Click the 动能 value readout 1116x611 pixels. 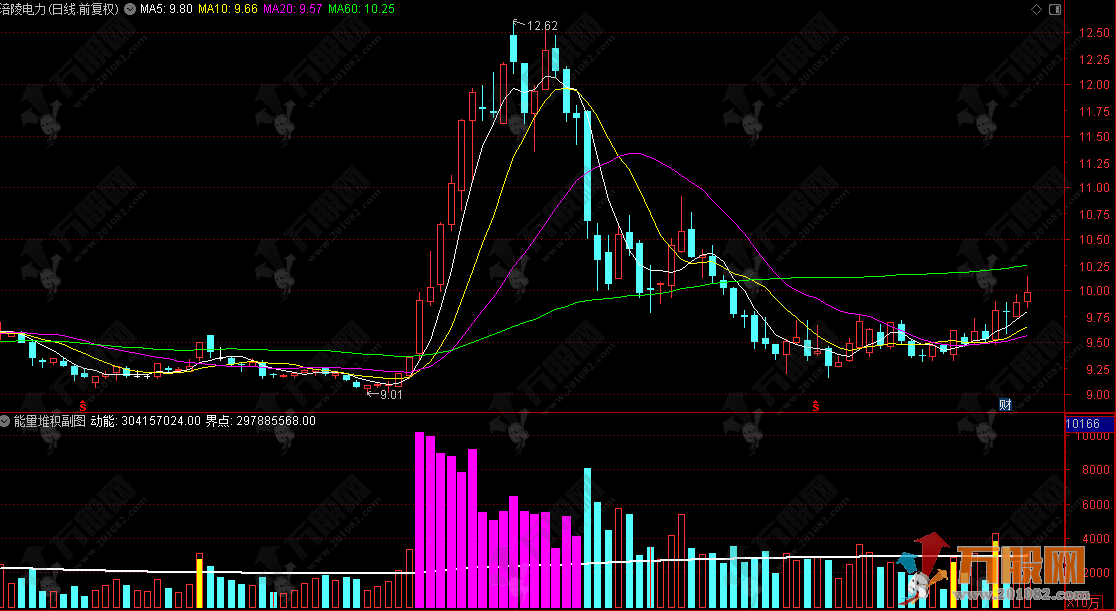coord(145,421)
